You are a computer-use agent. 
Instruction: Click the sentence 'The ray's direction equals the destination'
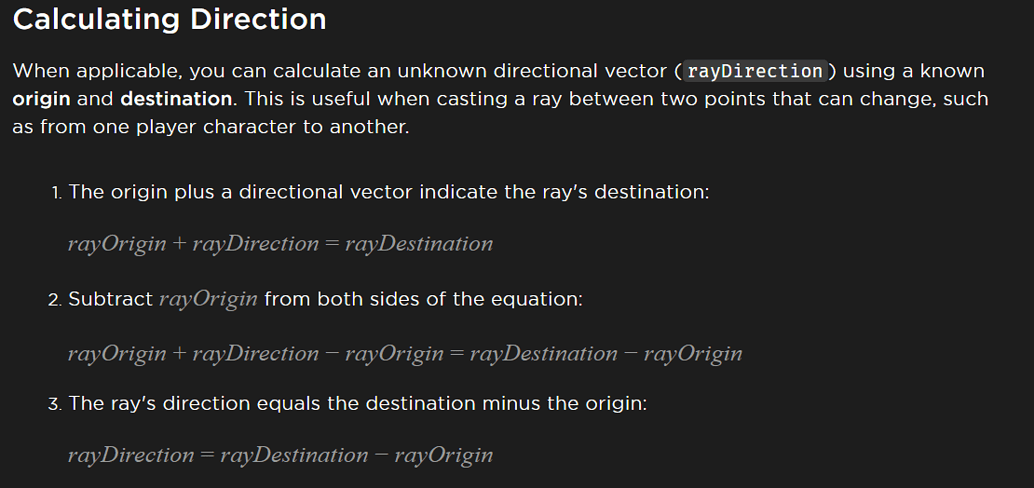point(357,403)
